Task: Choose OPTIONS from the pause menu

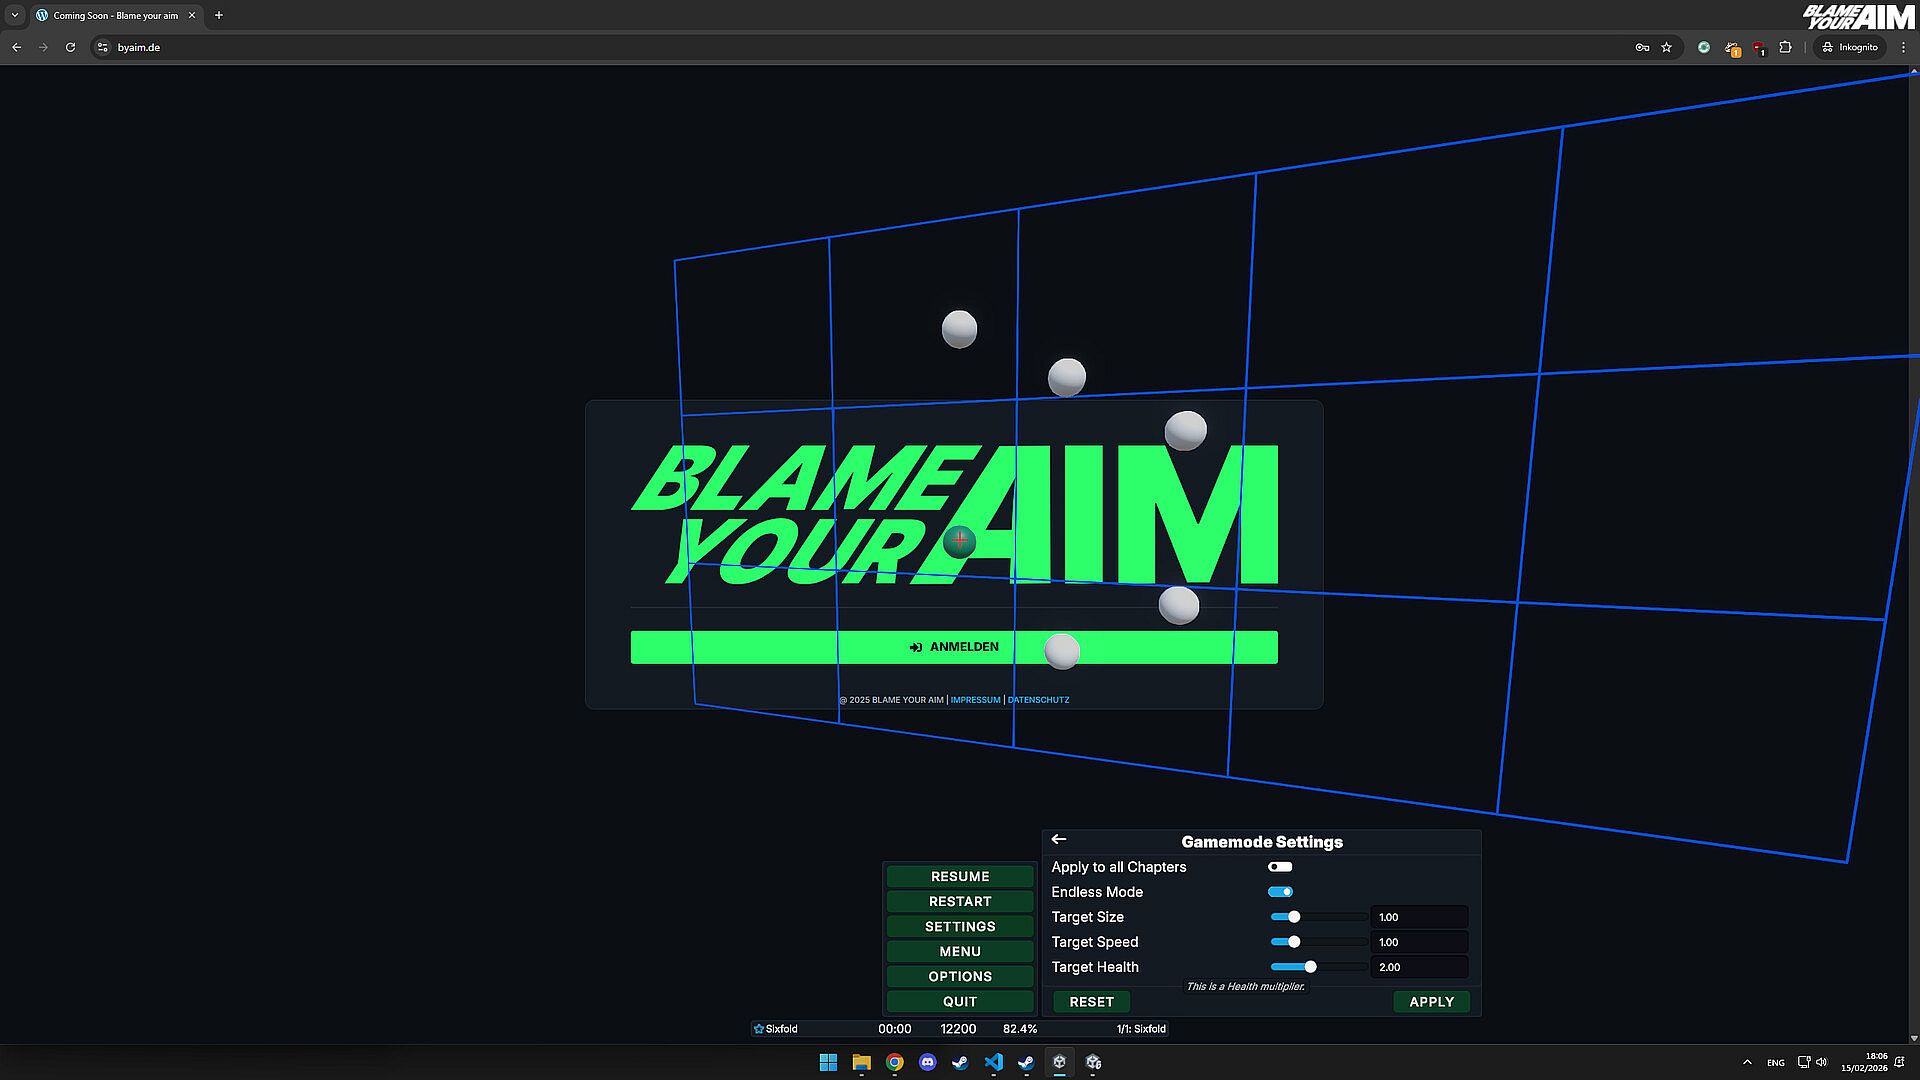Action: pos(960,977)
